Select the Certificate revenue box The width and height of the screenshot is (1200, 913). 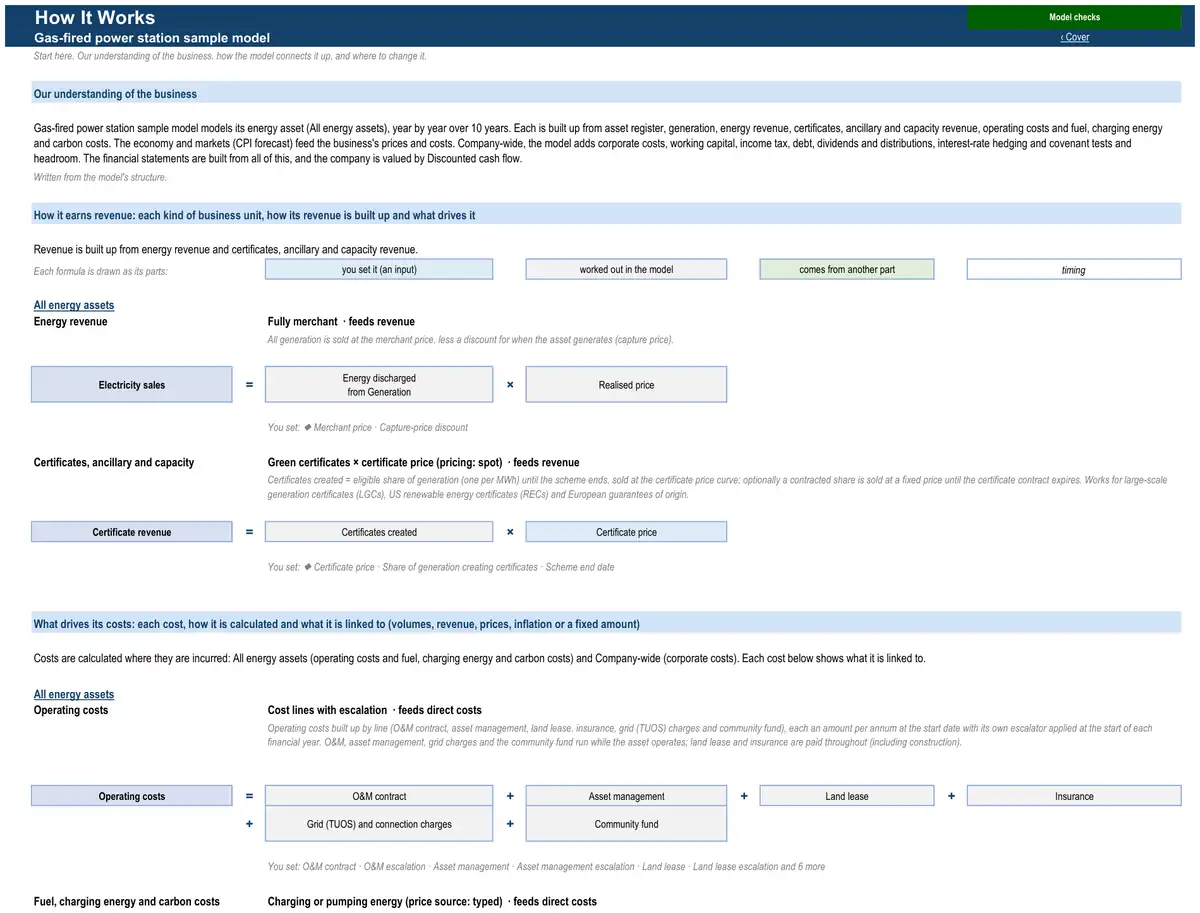pos(132,532)
